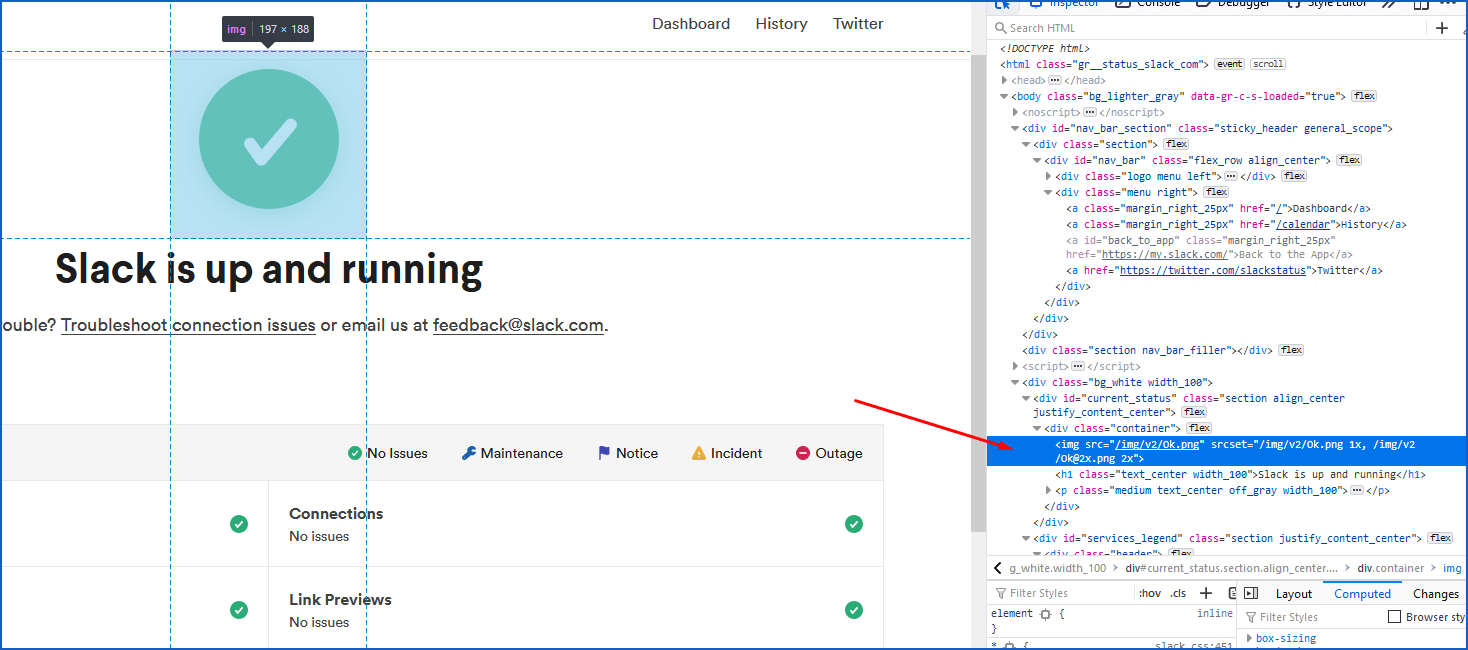
Task: Switch to the Computed tab
Action: [x=1362, y=594]
